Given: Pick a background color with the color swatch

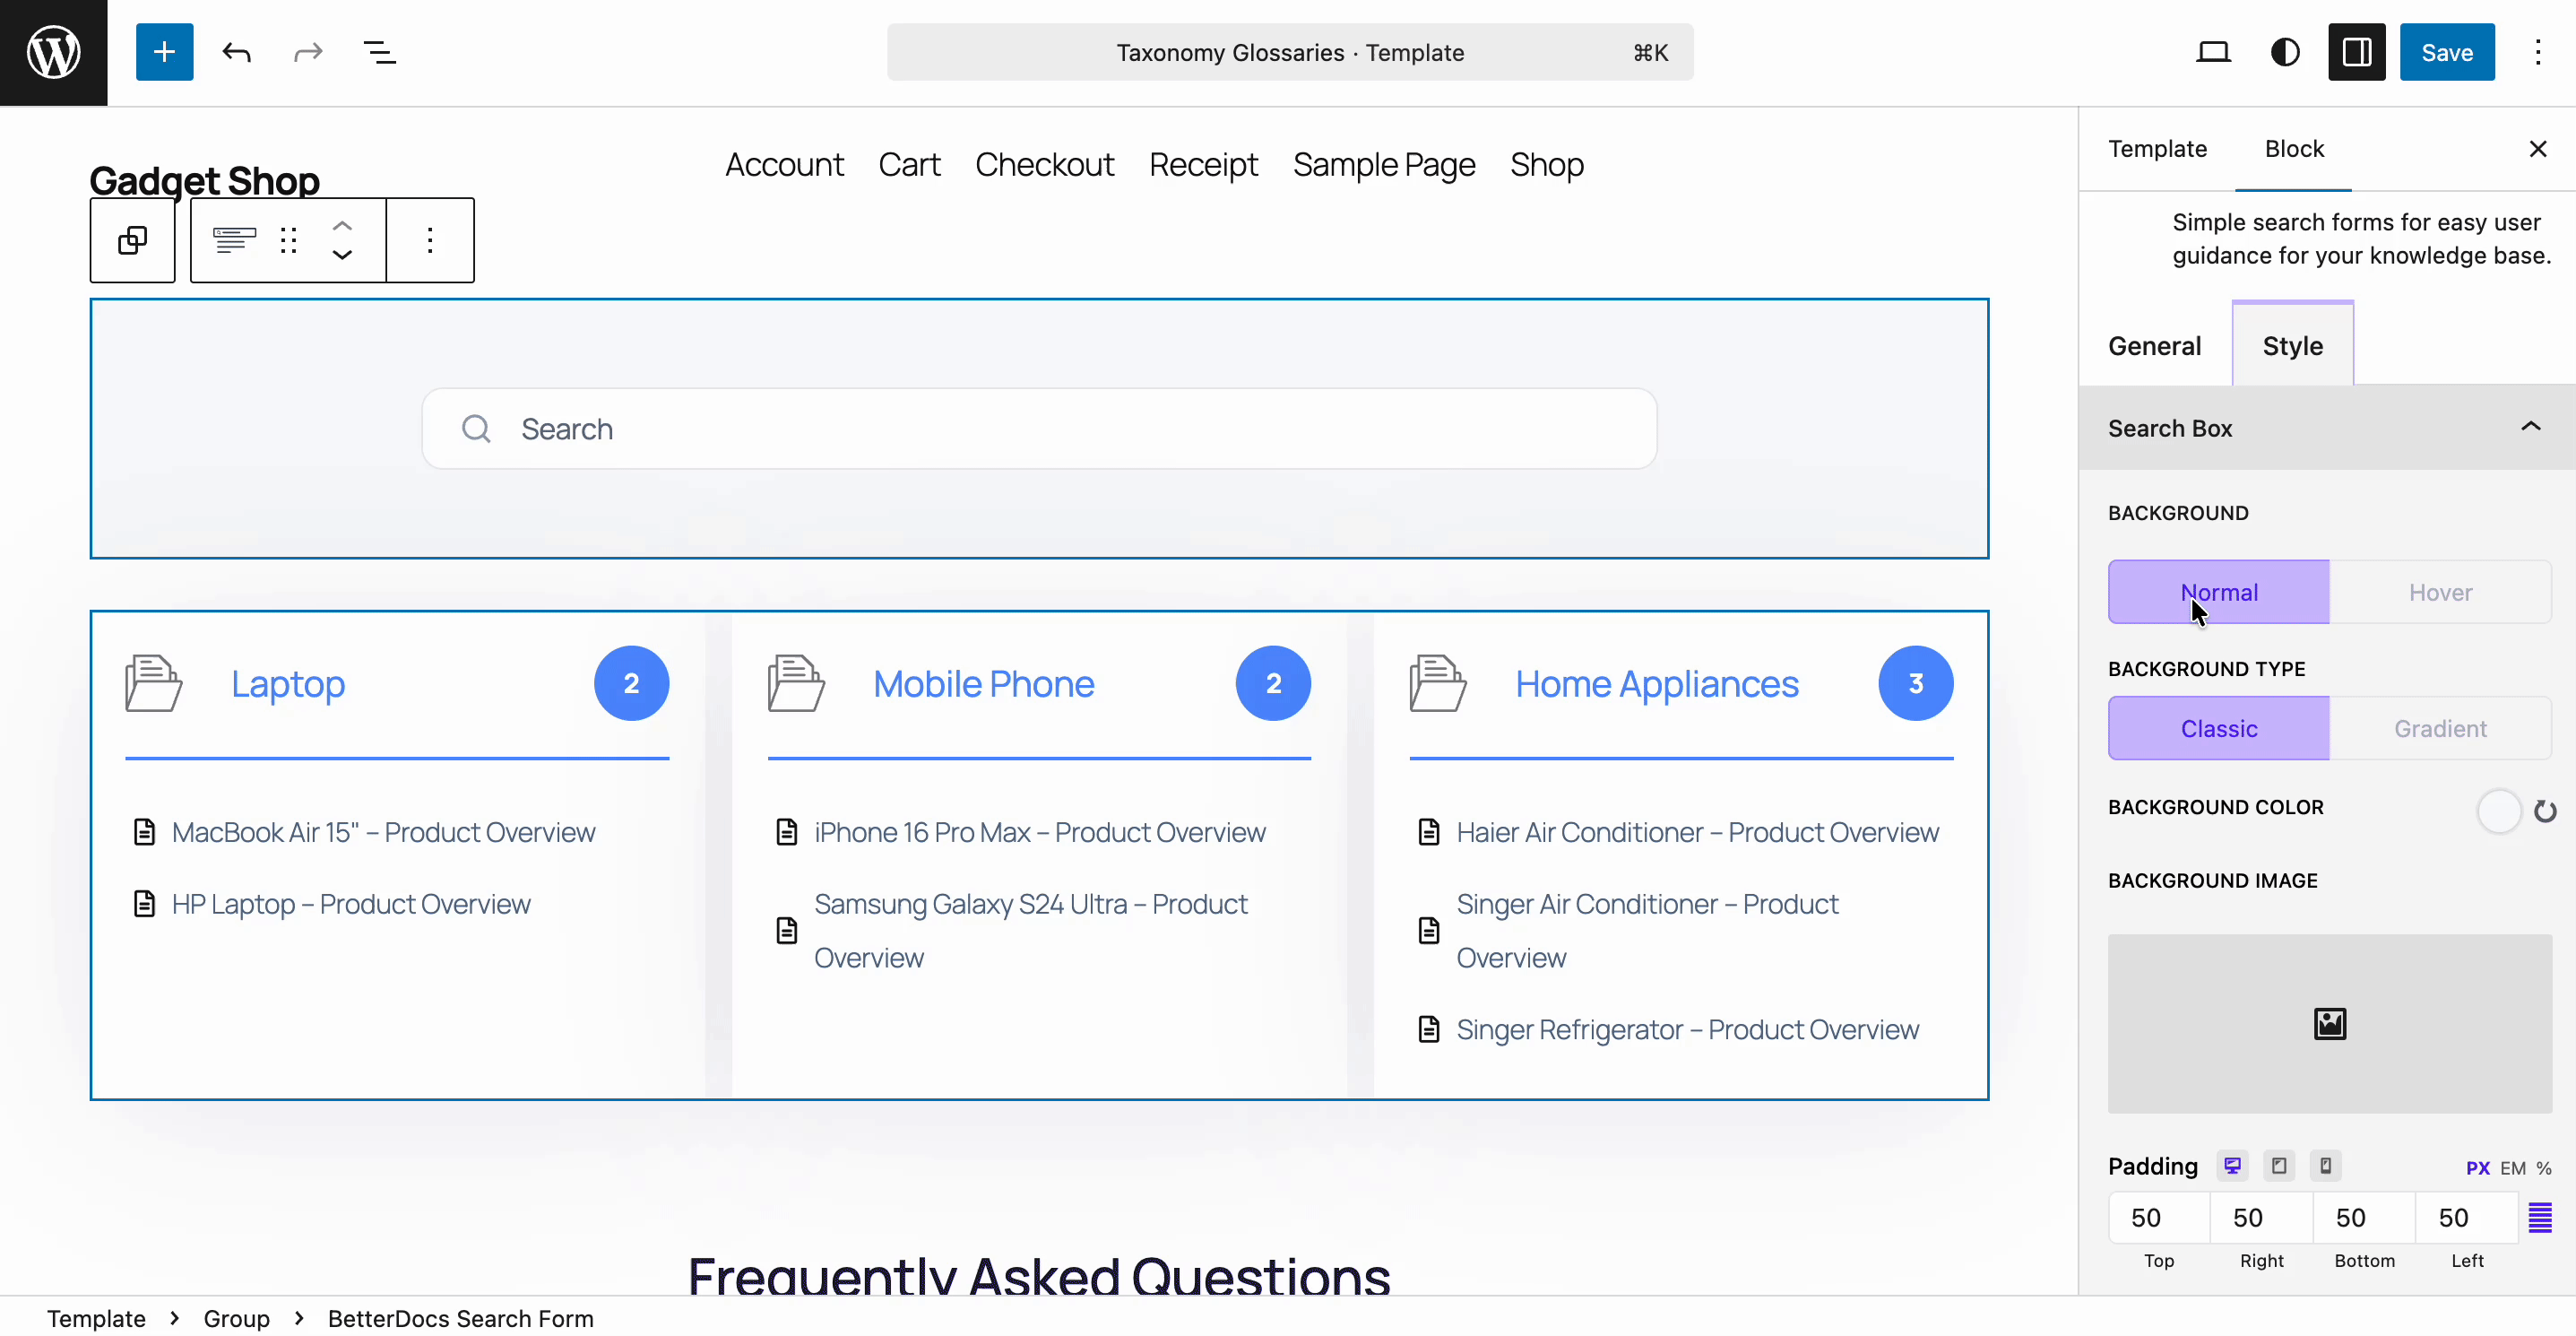Looking at the screenshot, I should coord(2497,811).
